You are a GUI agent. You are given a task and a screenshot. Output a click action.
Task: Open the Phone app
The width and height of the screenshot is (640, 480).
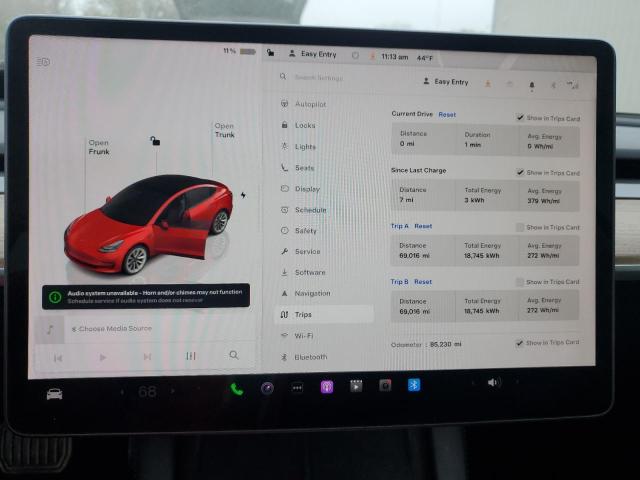[237, 389]
